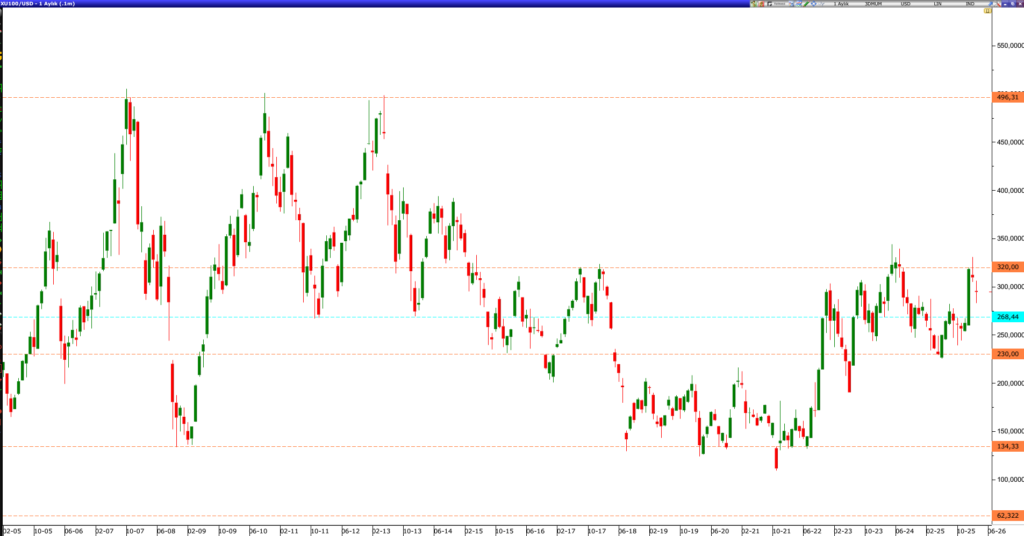Click into the Sembol symbol field

point(779,4)
